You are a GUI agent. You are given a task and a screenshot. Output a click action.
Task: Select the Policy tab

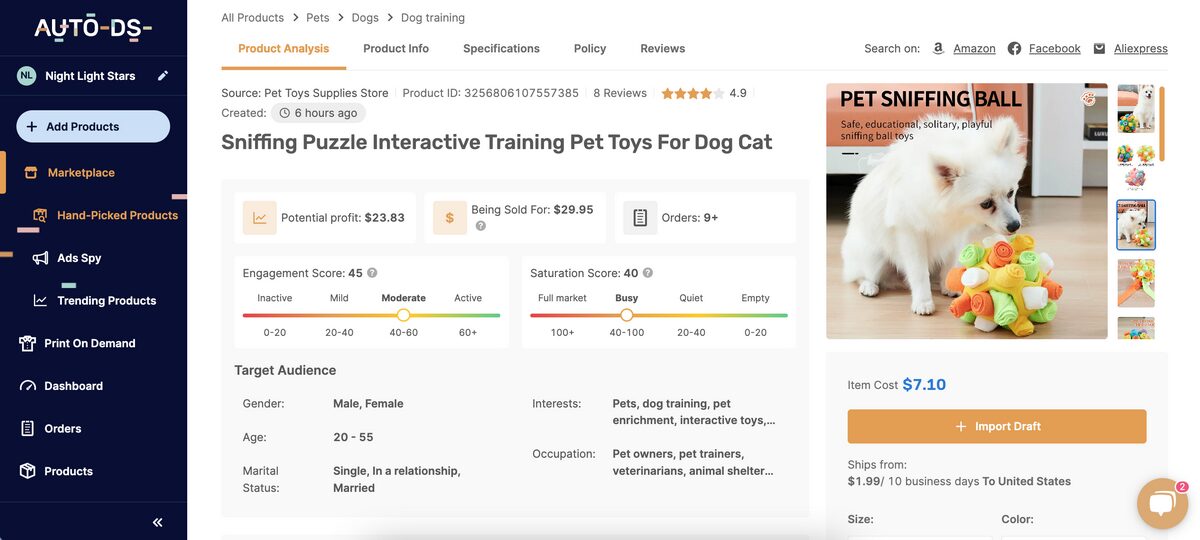click(590, 48)
